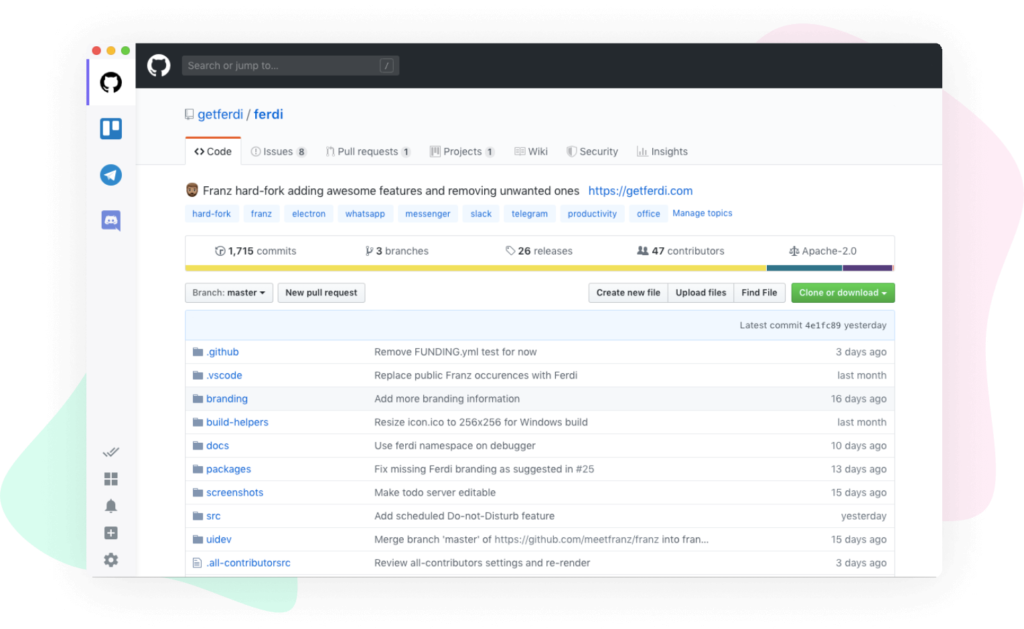Select the electron topic tag
The image size is (1024, 629).
click(309, 214)
